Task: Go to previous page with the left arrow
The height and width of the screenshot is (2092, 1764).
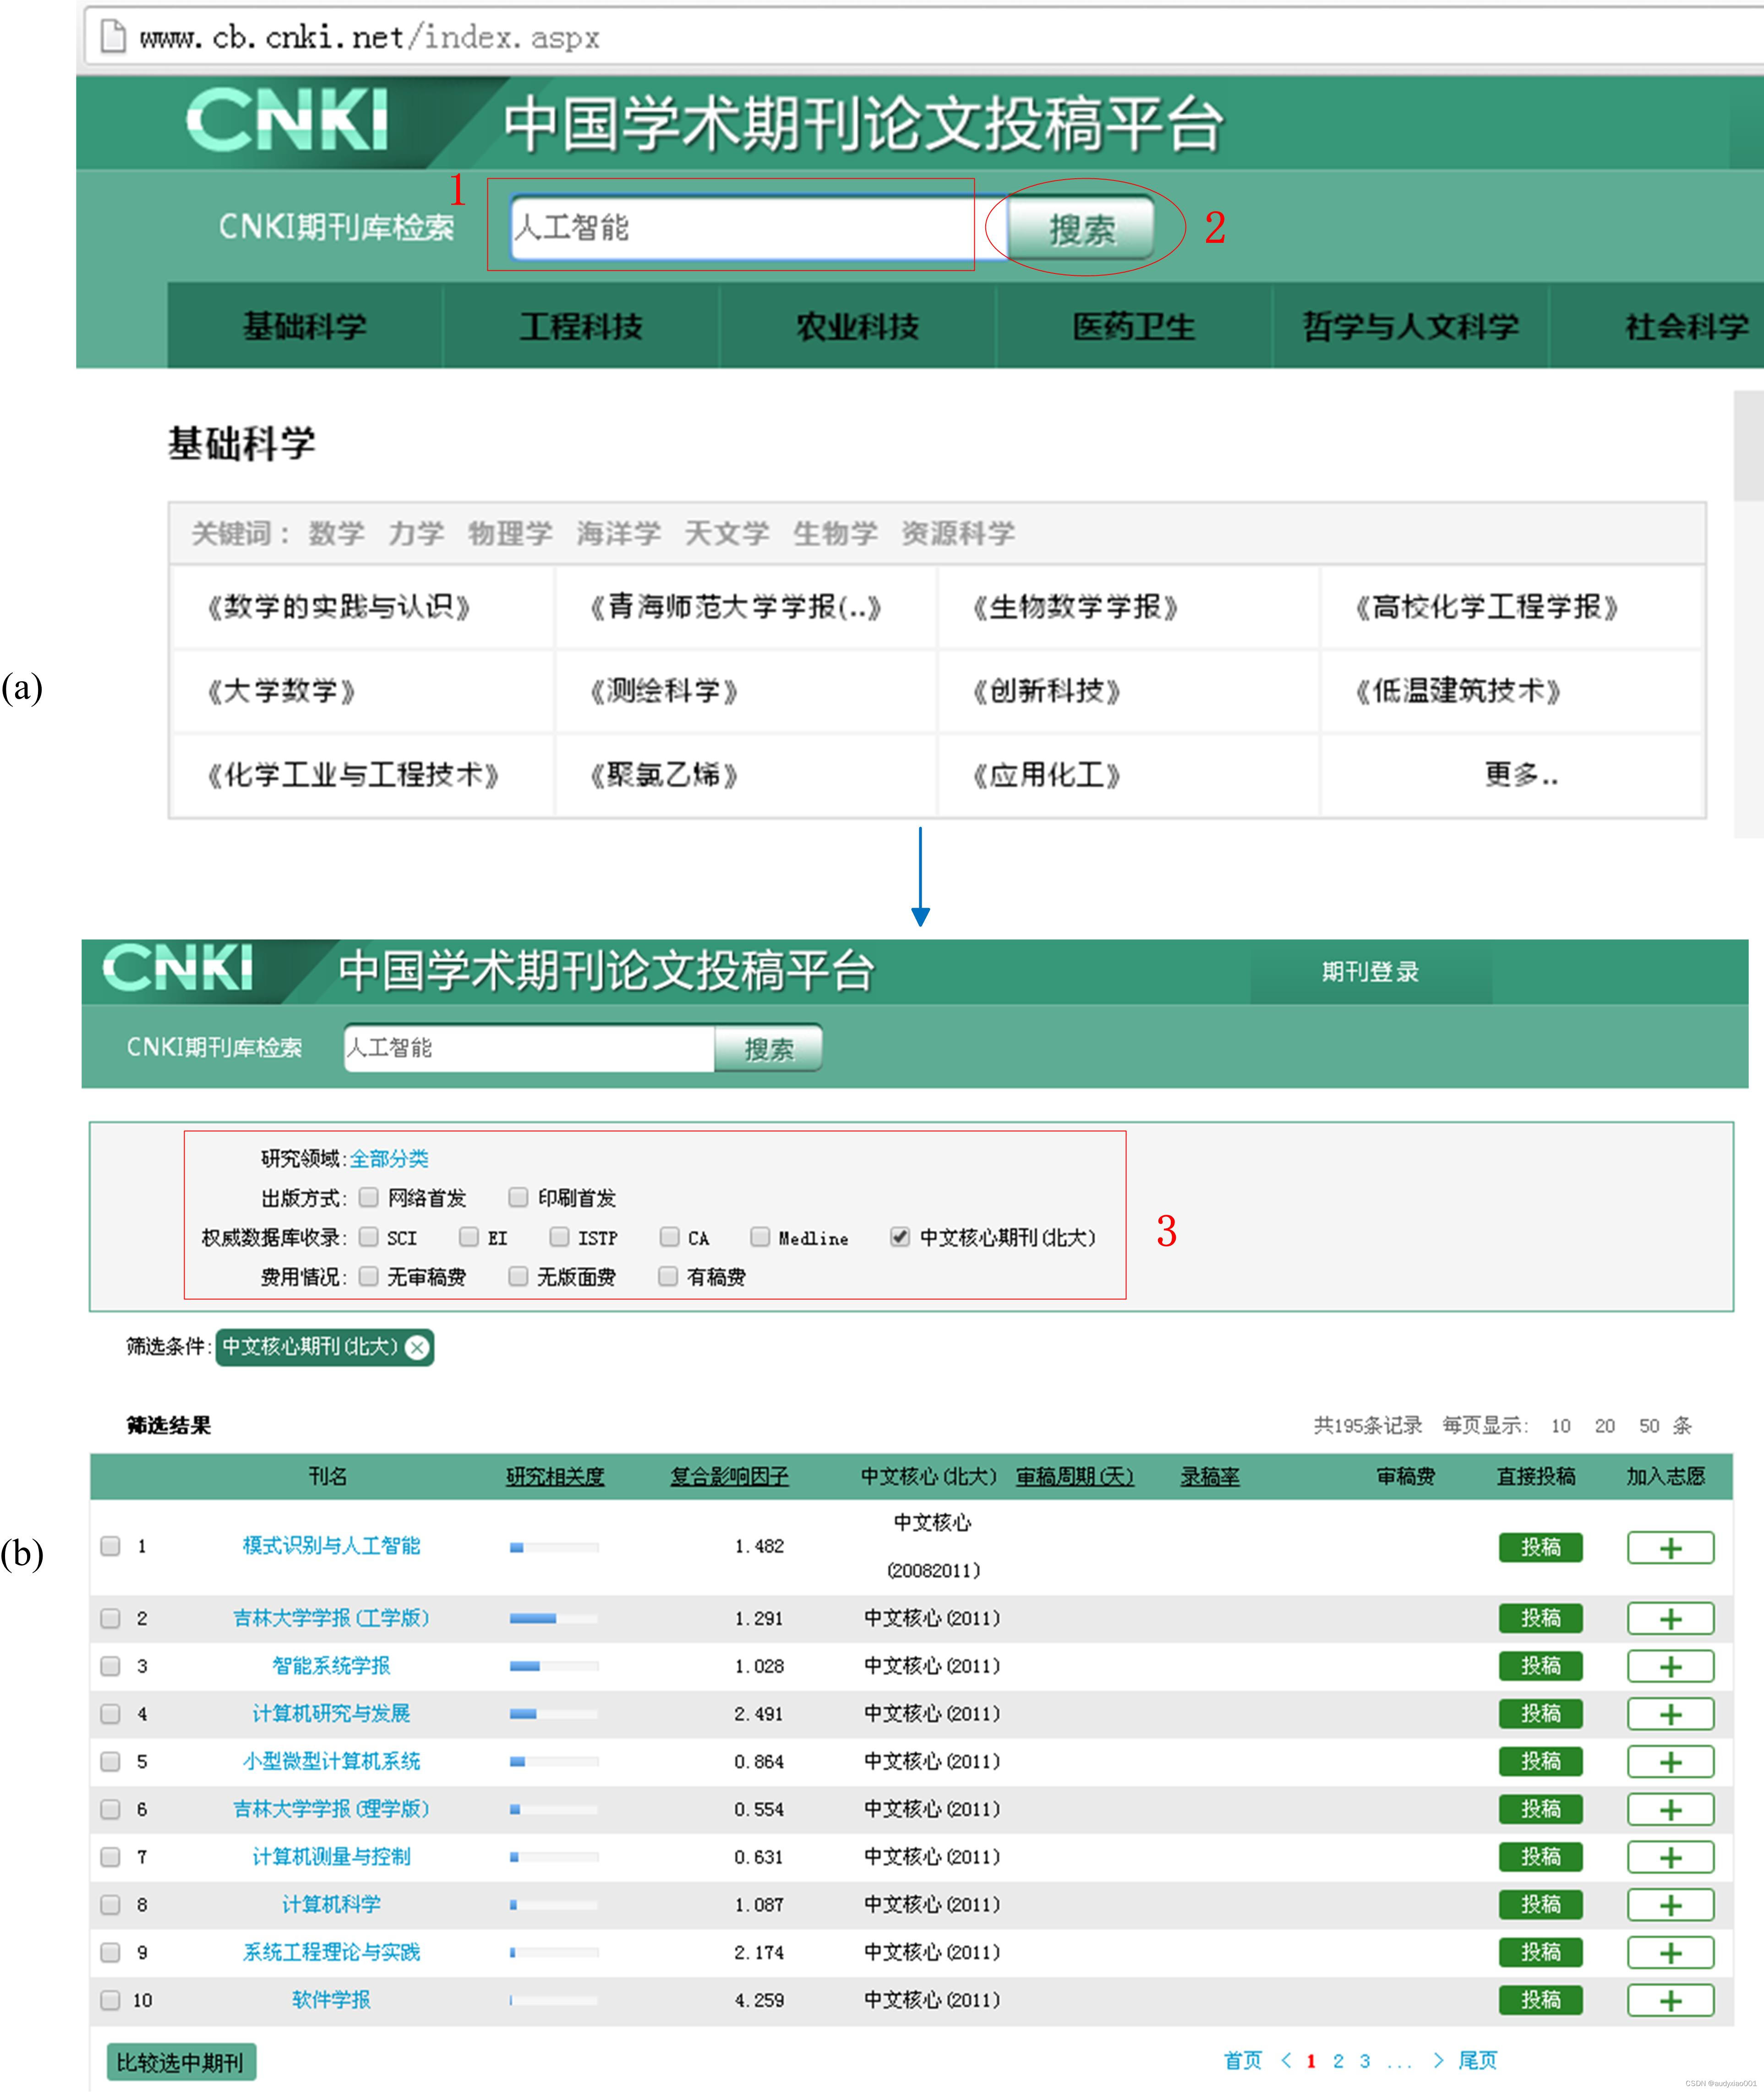Action: click(1286, 2060)
